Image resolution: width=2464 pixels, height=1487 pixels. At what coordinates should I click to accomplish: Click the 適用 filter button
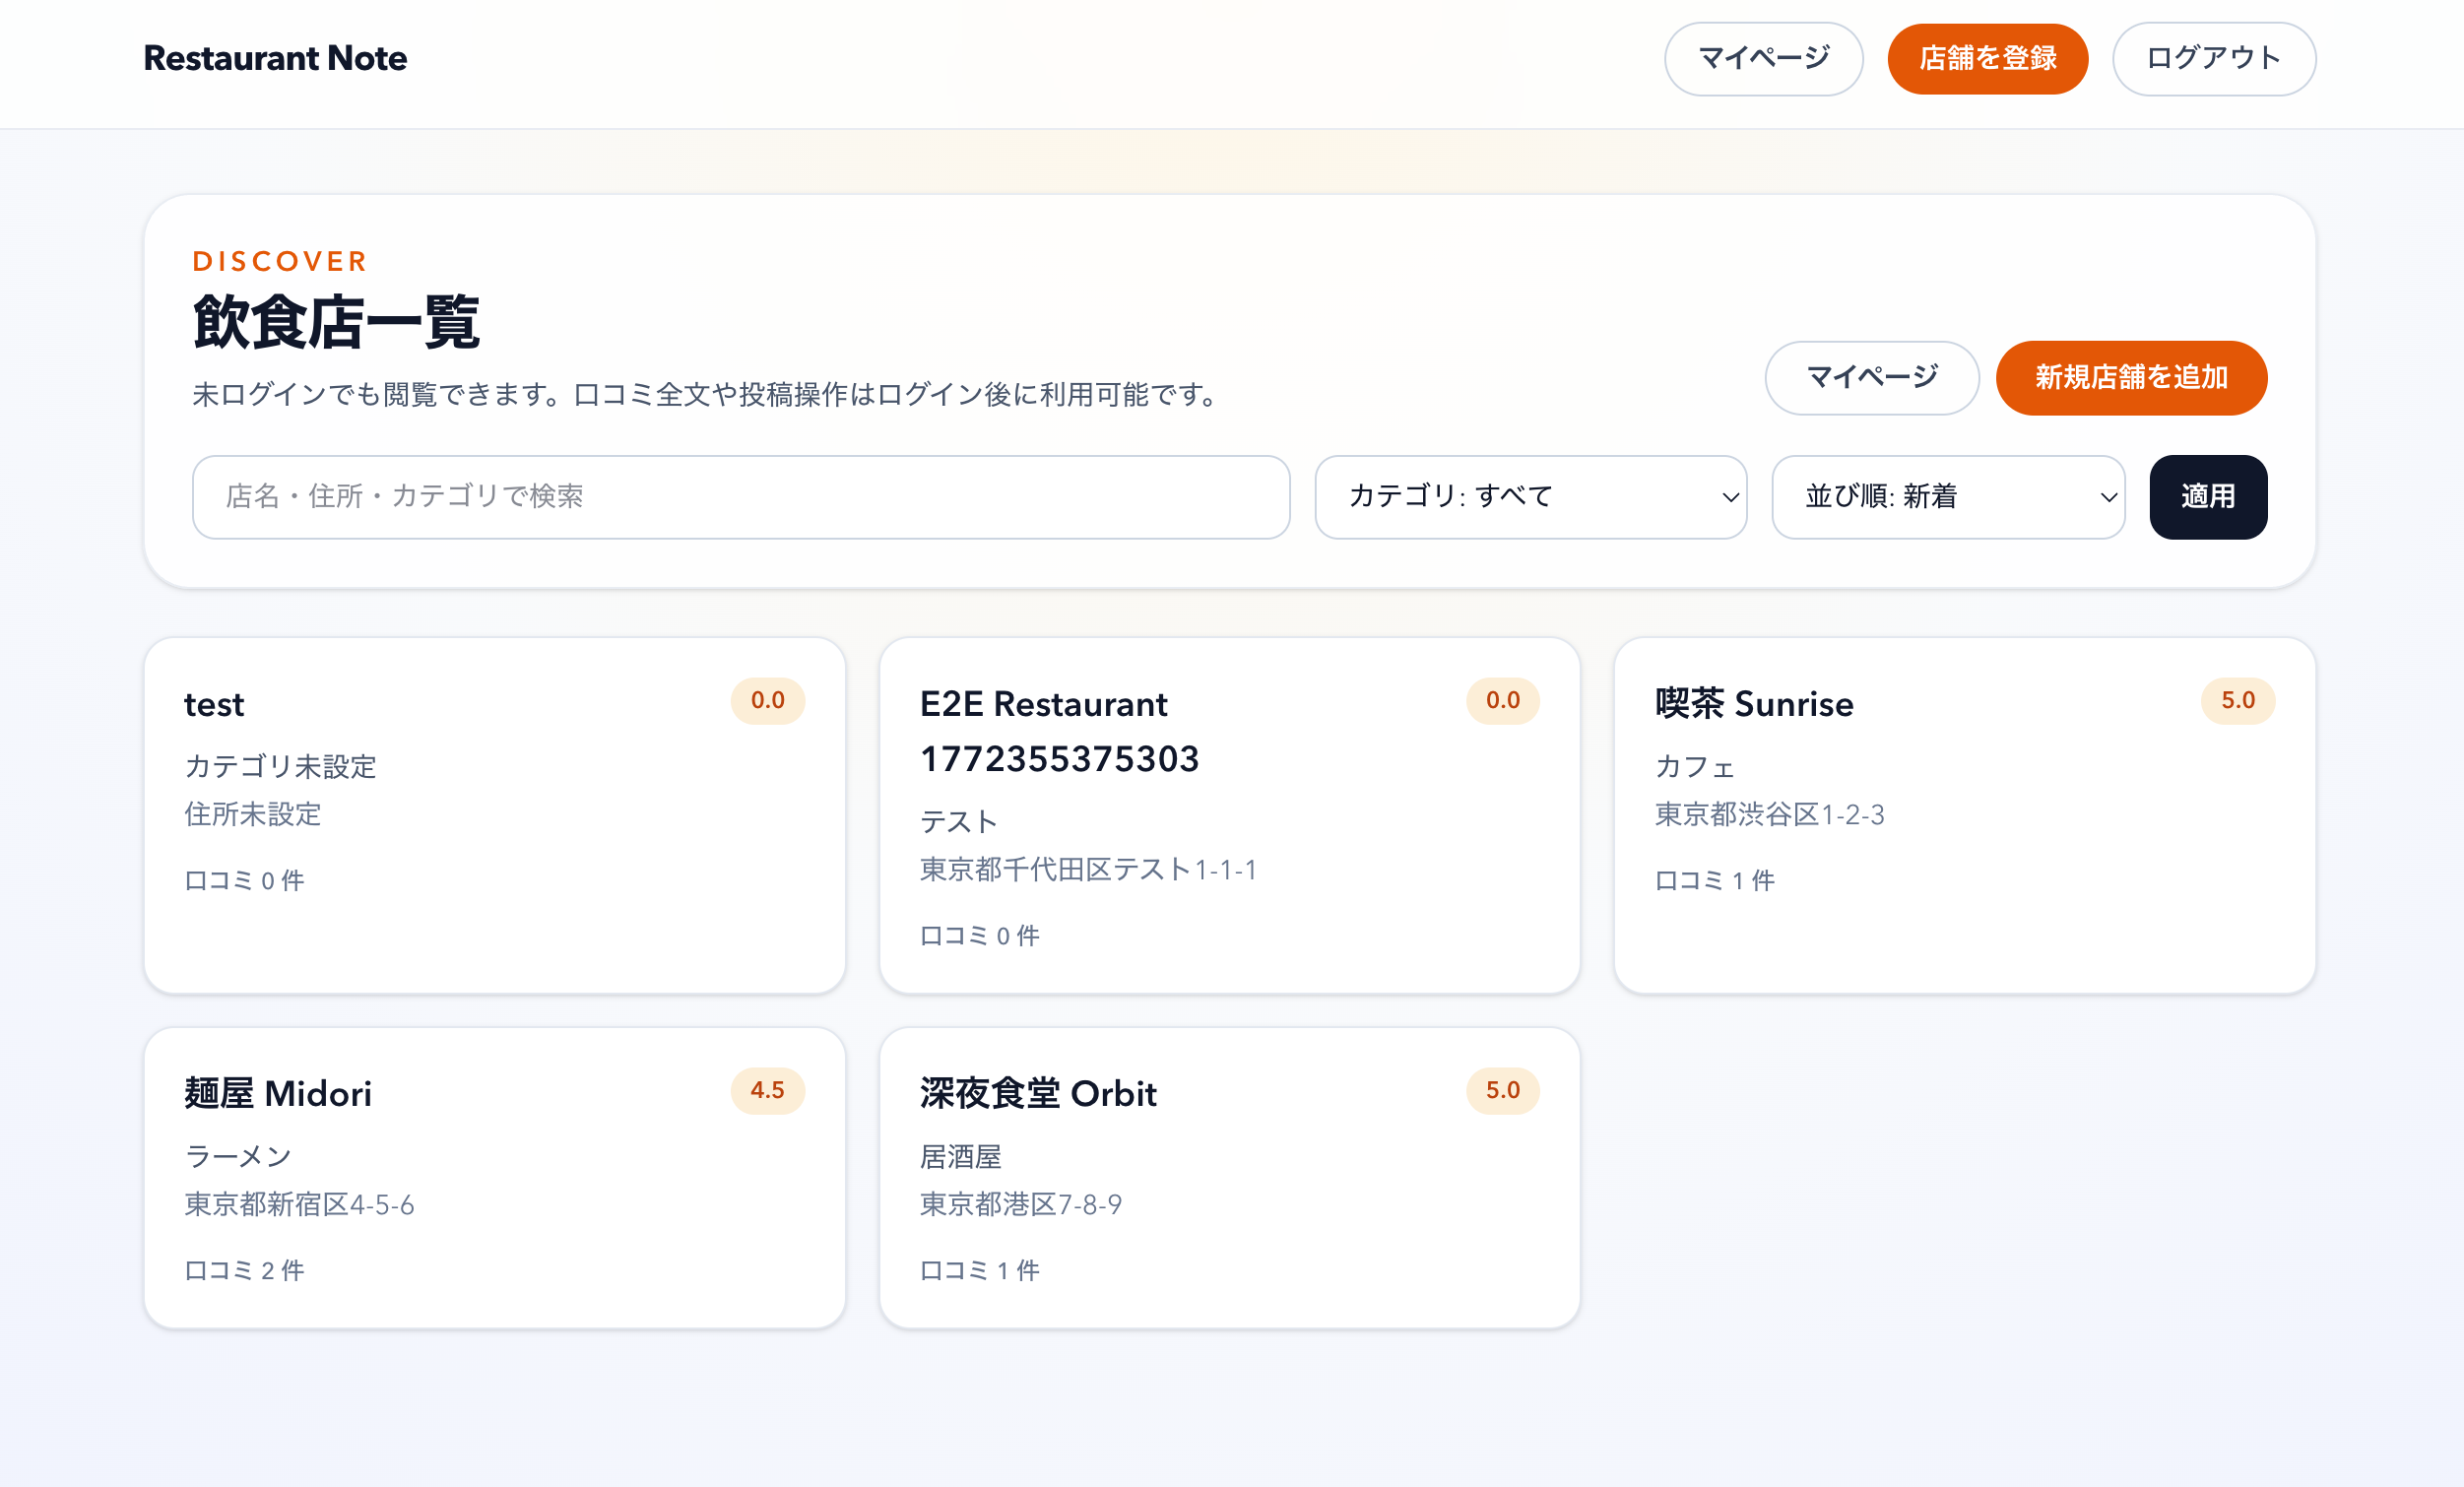(2207, 497)
